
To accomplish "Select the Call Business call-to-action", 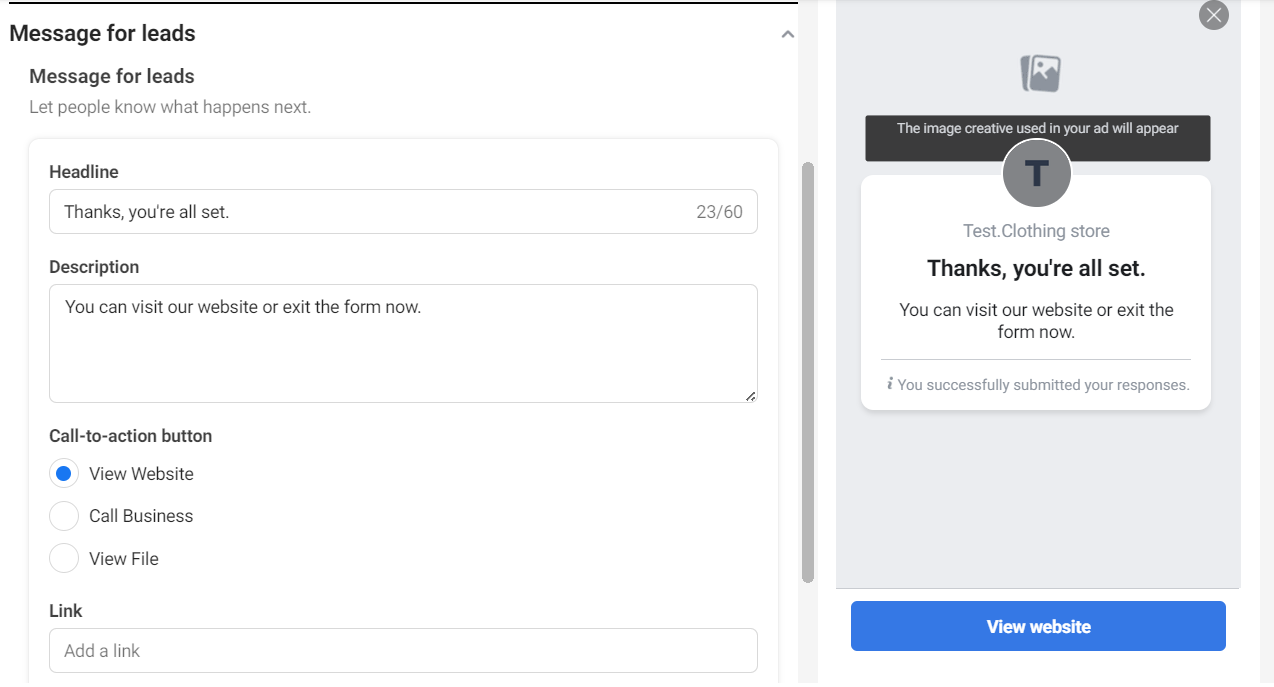I will 63,515.
